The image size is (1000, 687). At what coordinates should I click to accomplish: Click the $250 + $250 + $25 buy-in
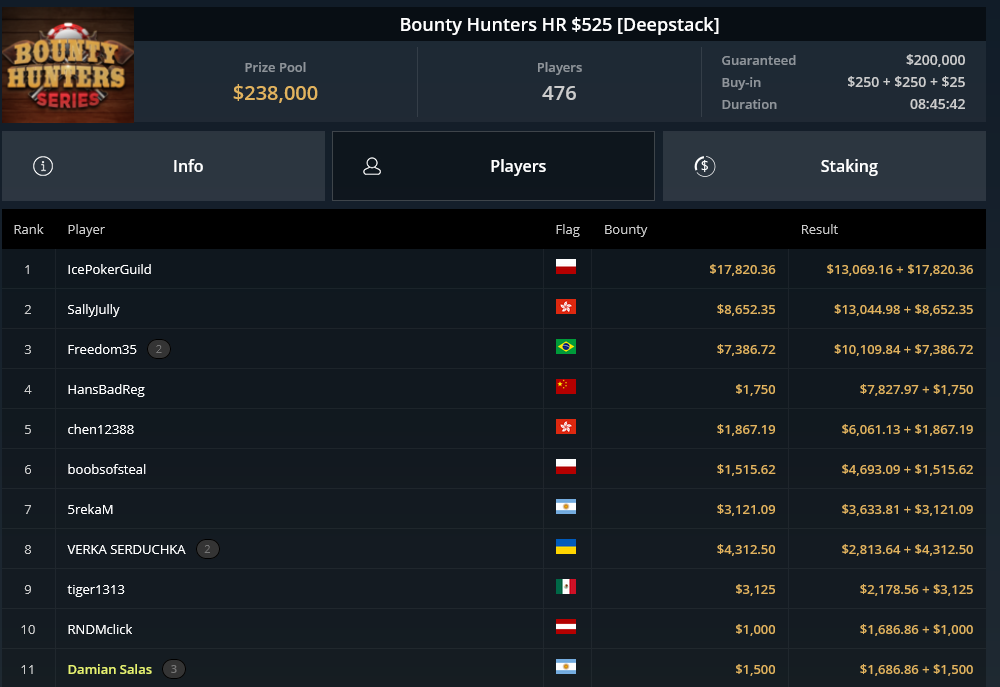906,82
